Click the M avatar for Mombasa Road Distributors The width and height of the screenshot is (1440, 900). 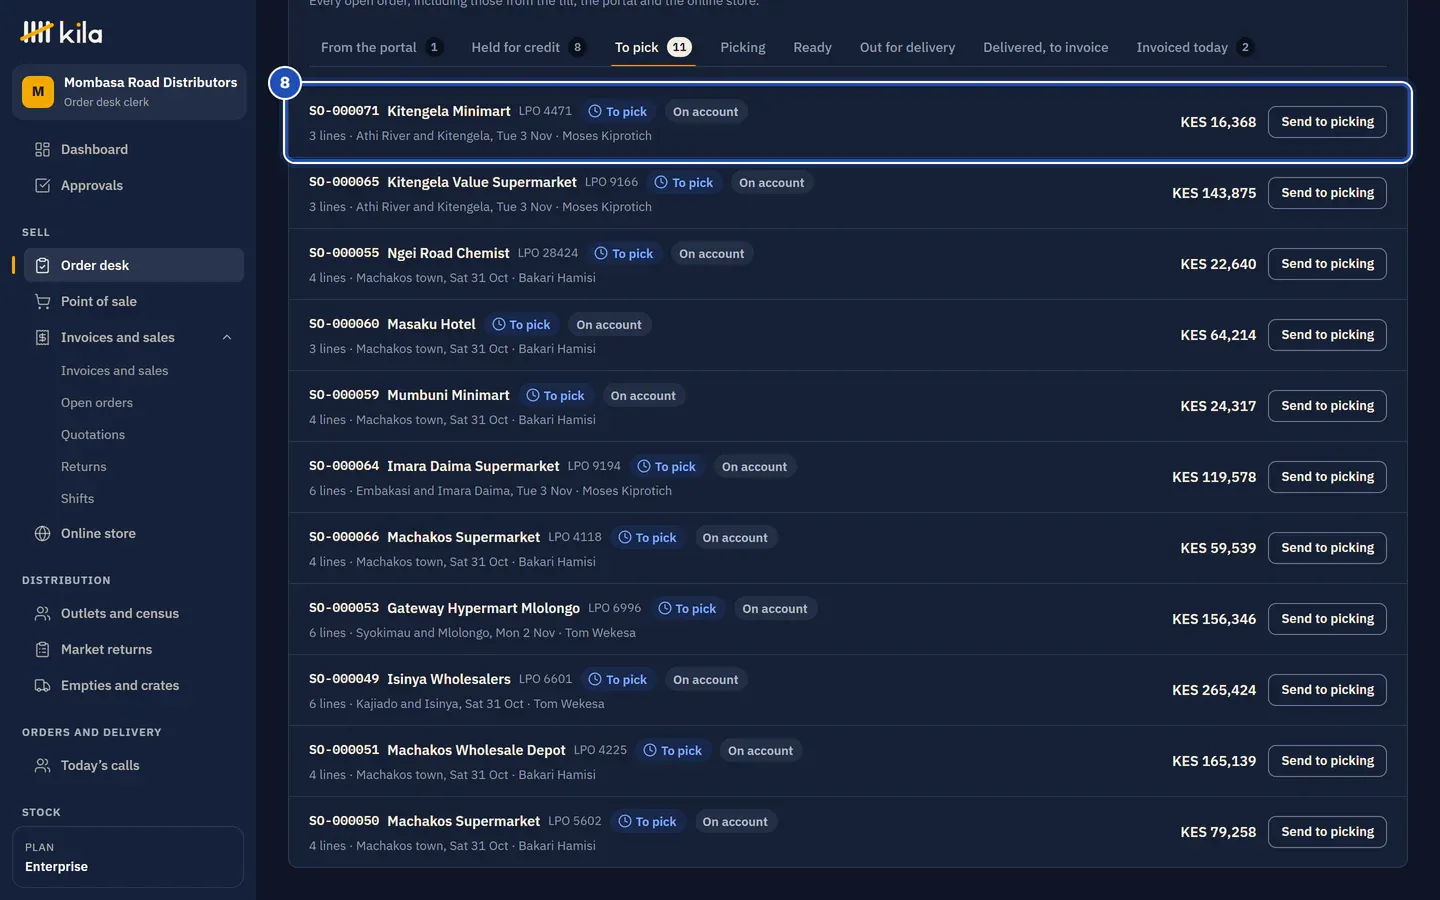pos(38,92)
